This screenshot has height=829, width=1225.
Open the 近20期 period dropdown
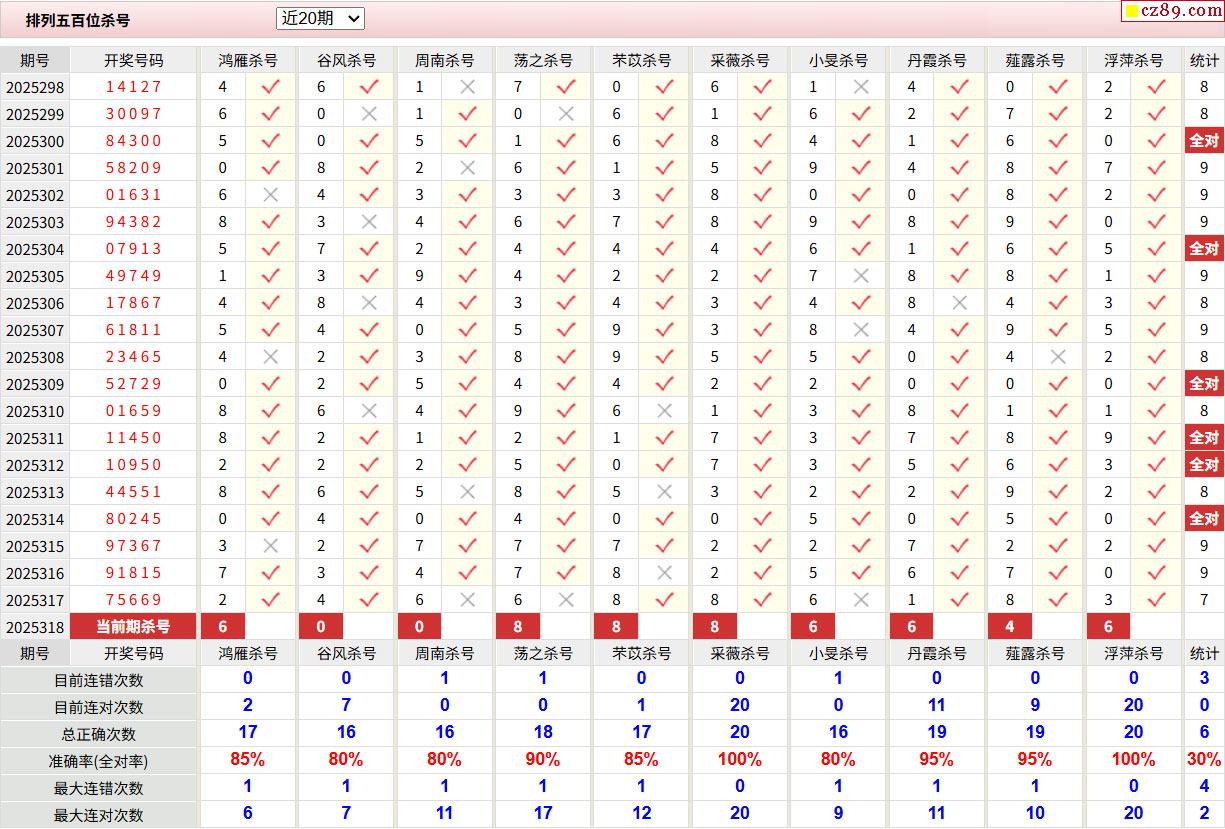pos(320,18)
